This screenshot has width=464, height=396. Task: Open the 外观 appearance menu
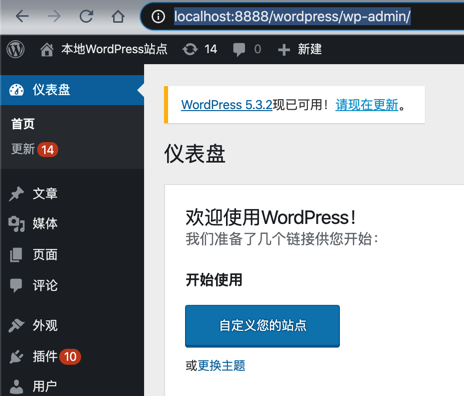point(45,325)
